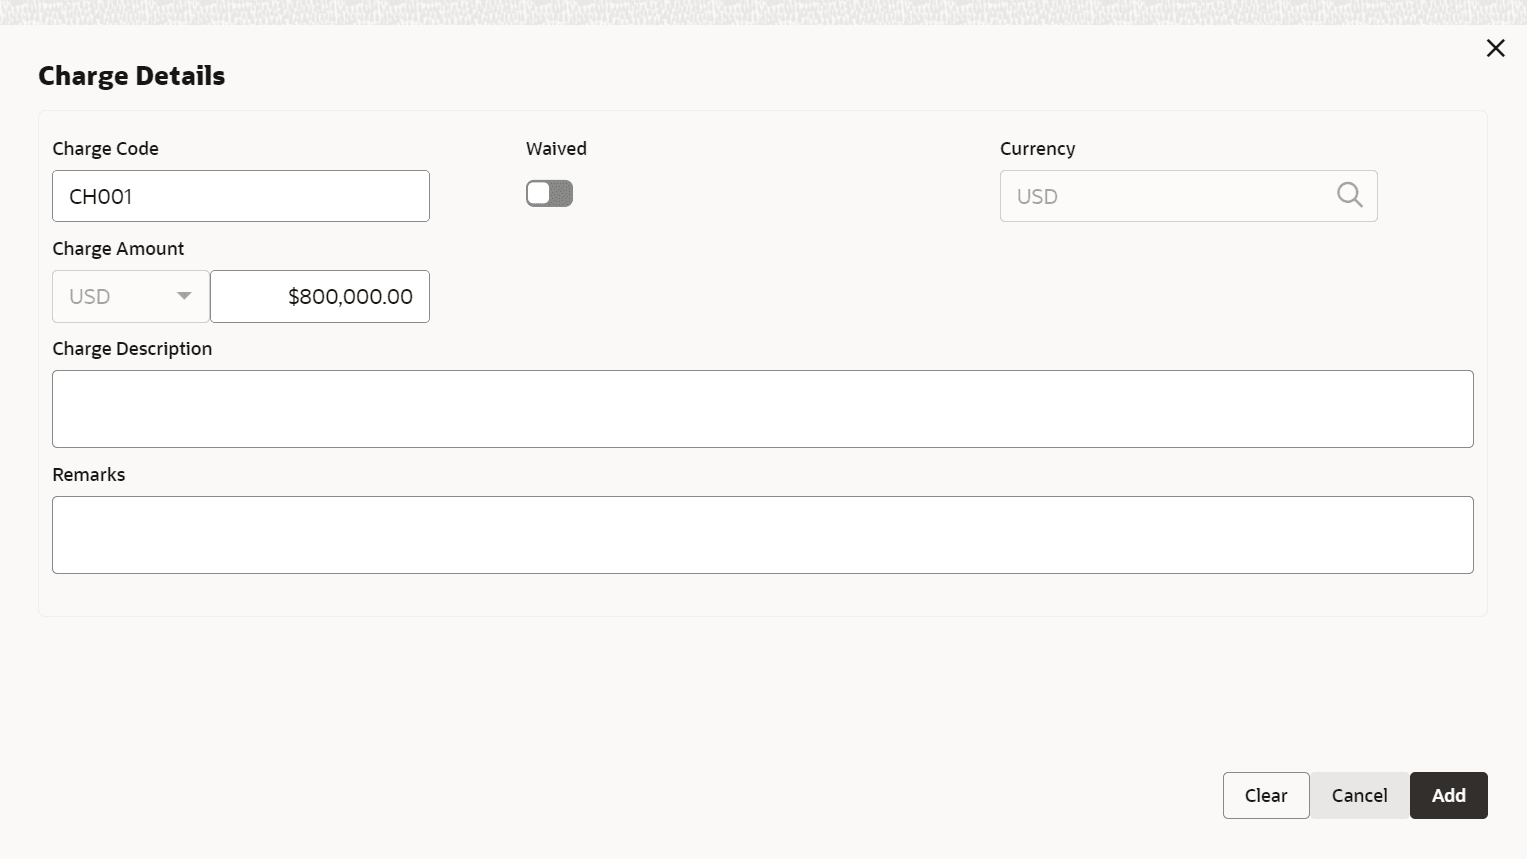Focus the Charge Code input field
This screenshot has height=859, width=1527.
point(241,196)
